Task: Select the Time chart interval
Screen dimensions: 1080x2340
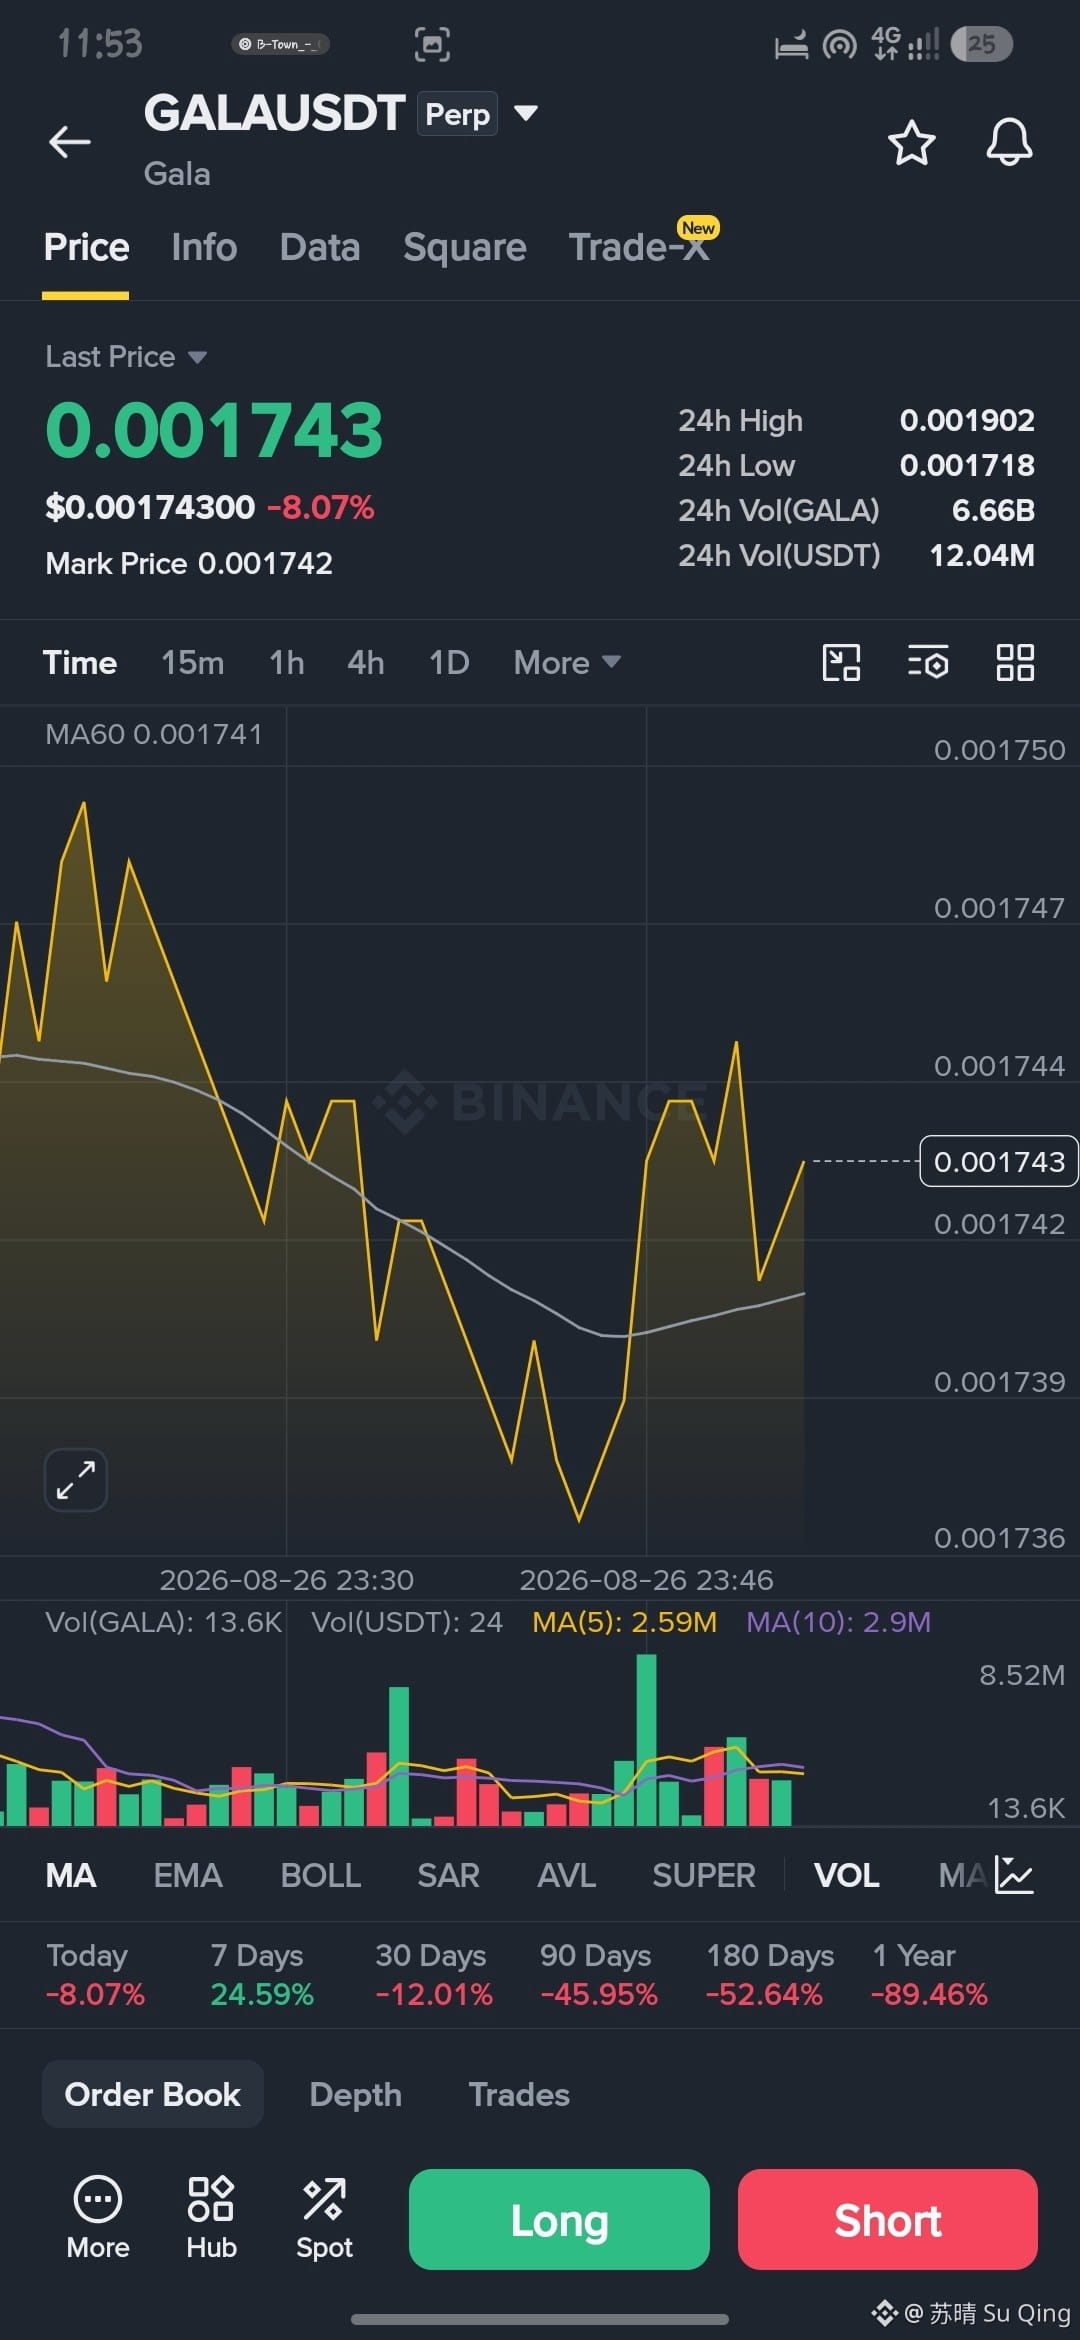Action: (80, 662)
